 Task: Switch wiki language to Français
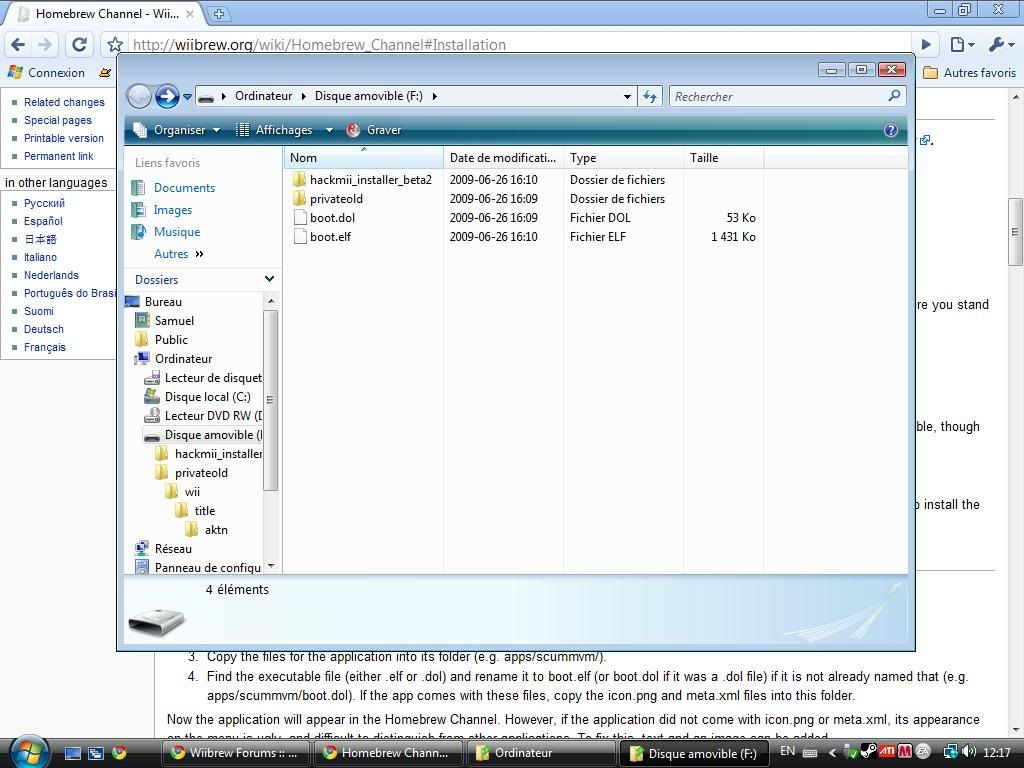coord(44,347)
